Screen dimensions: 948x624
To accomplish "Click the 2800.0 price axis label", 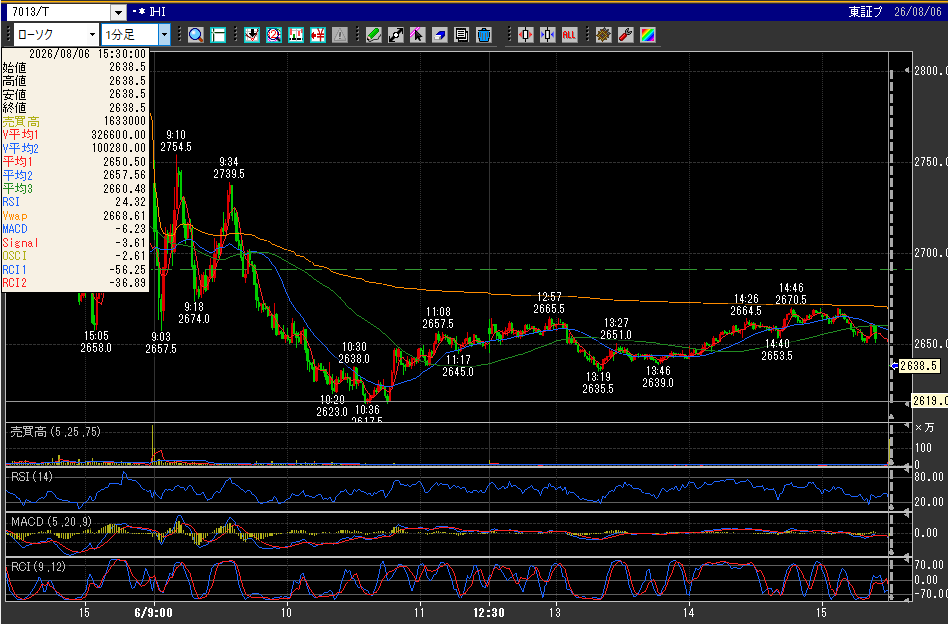I will (x=931, y=71).
